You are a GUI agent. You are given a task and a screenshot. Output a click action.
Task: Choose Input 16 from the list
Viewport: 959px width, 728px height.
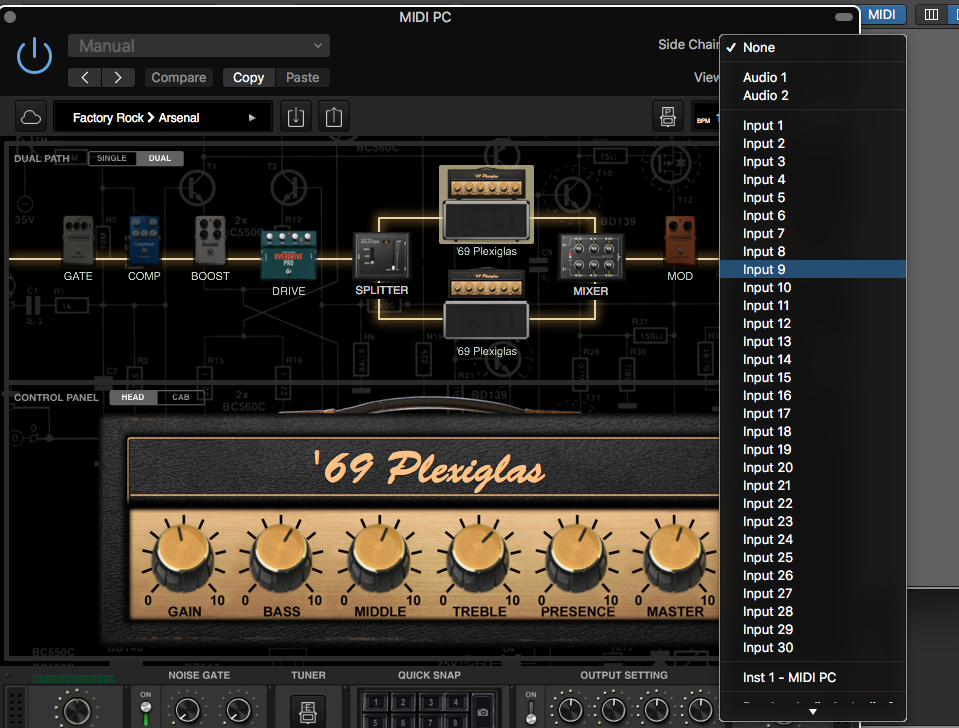coord(813,396)
